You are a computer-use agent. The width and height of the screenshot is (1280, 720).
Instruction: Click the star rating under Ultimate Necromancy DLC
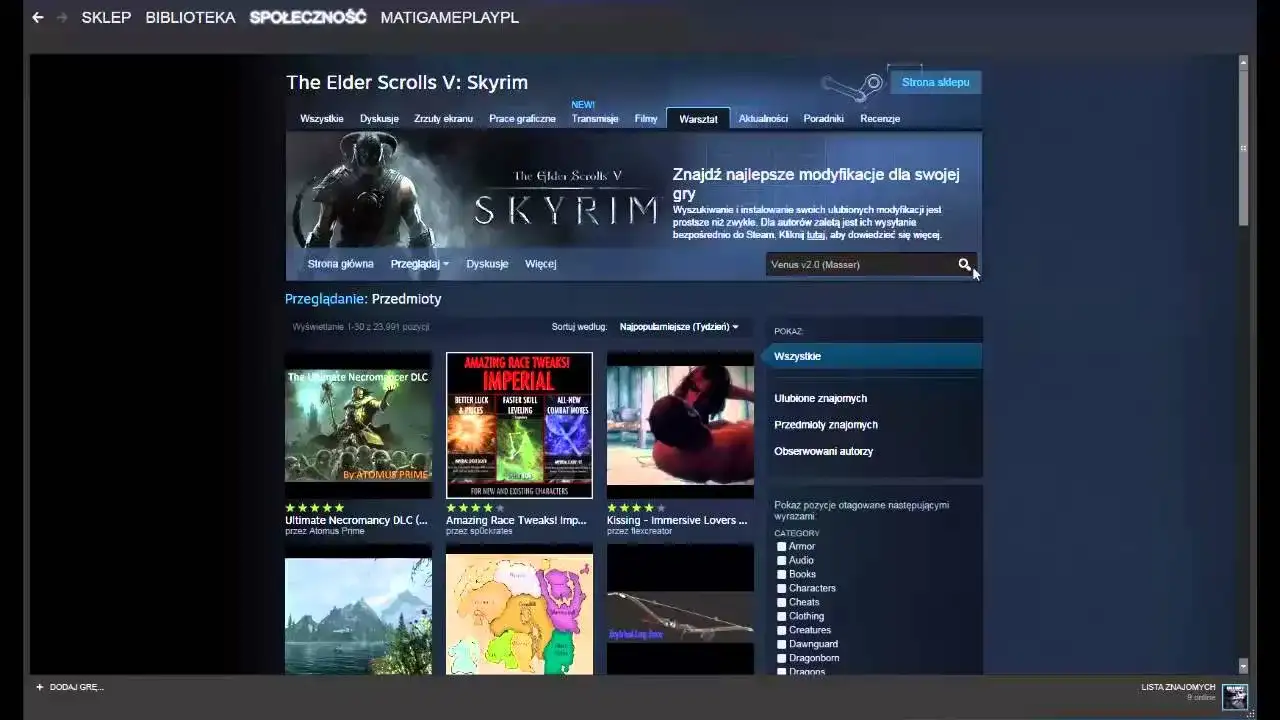[314, 506]
